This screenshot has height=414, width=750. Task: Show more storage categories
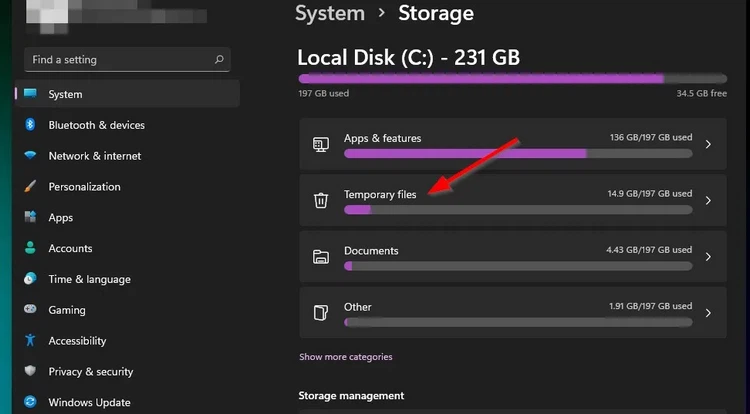point(345,357)
